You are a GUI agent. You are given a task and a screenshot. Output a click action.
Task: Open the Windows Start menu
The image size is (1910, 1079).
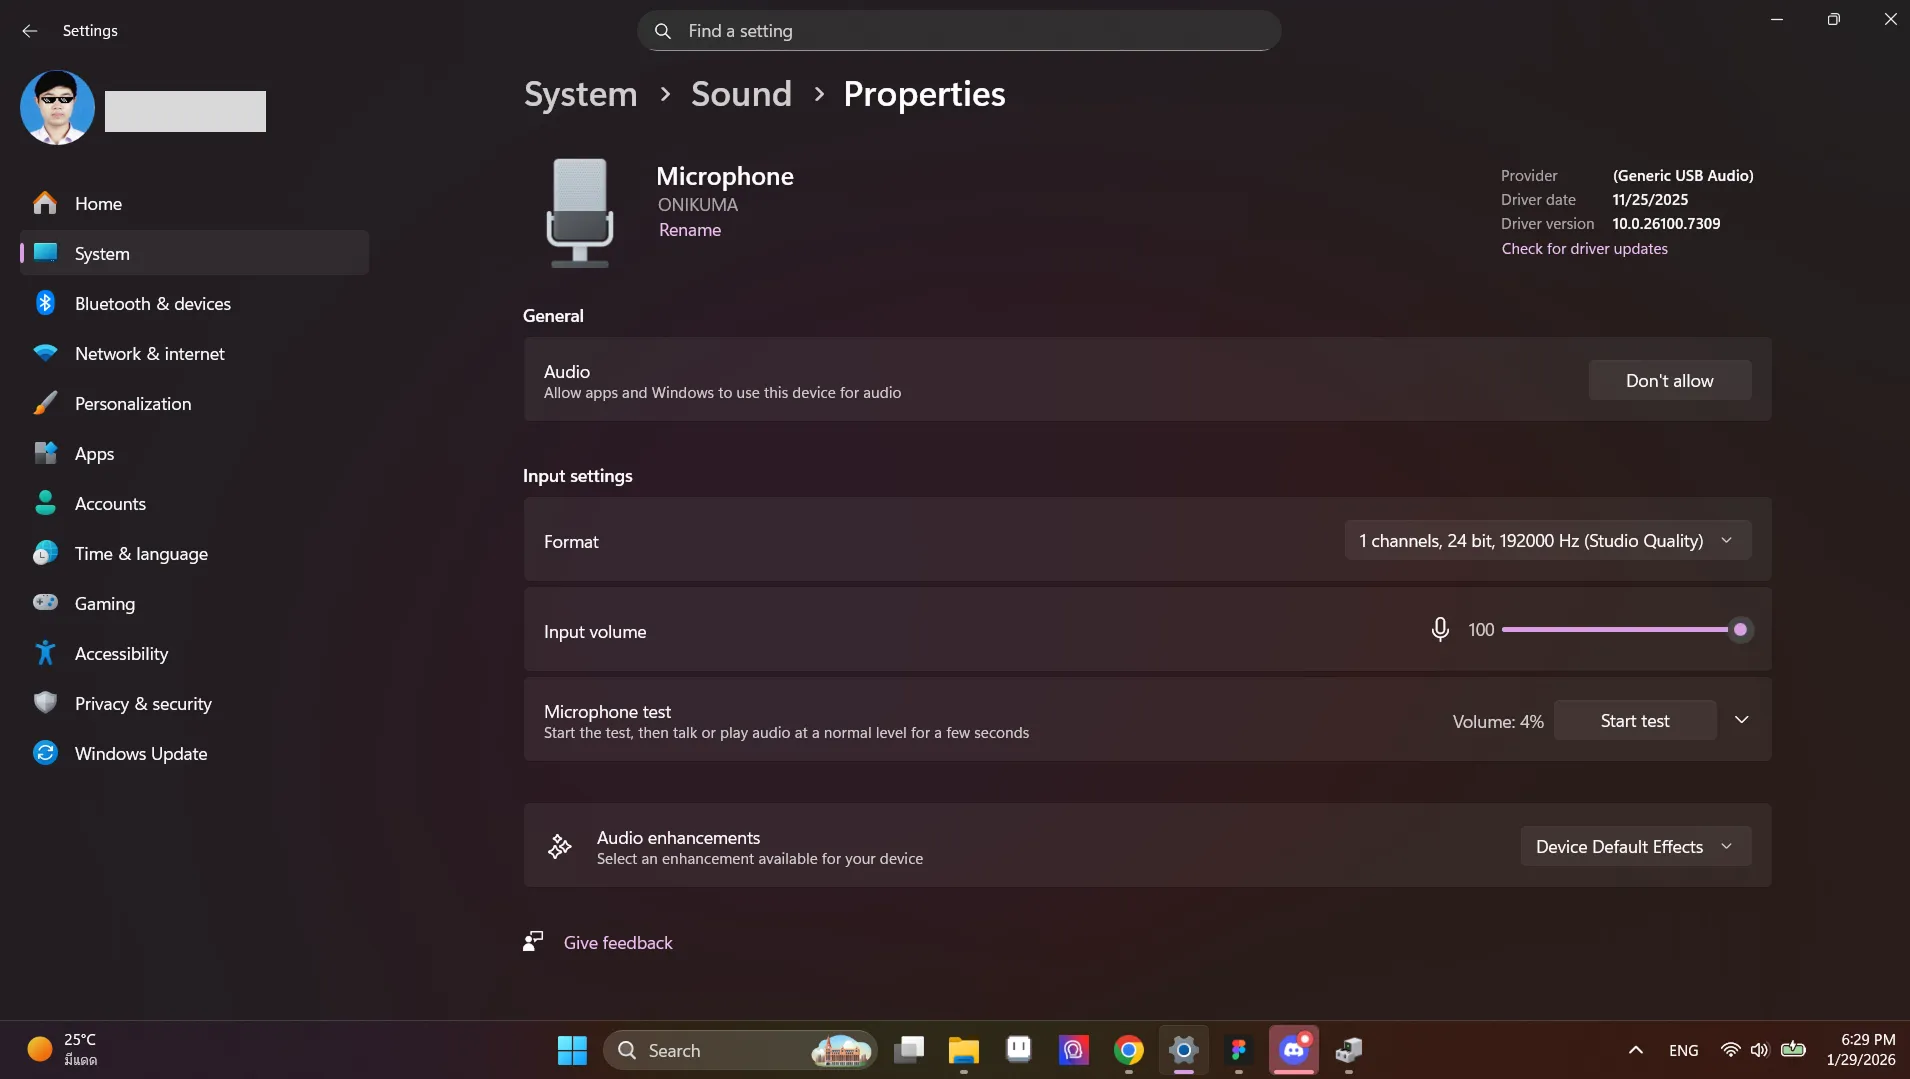click(572, 1050)
